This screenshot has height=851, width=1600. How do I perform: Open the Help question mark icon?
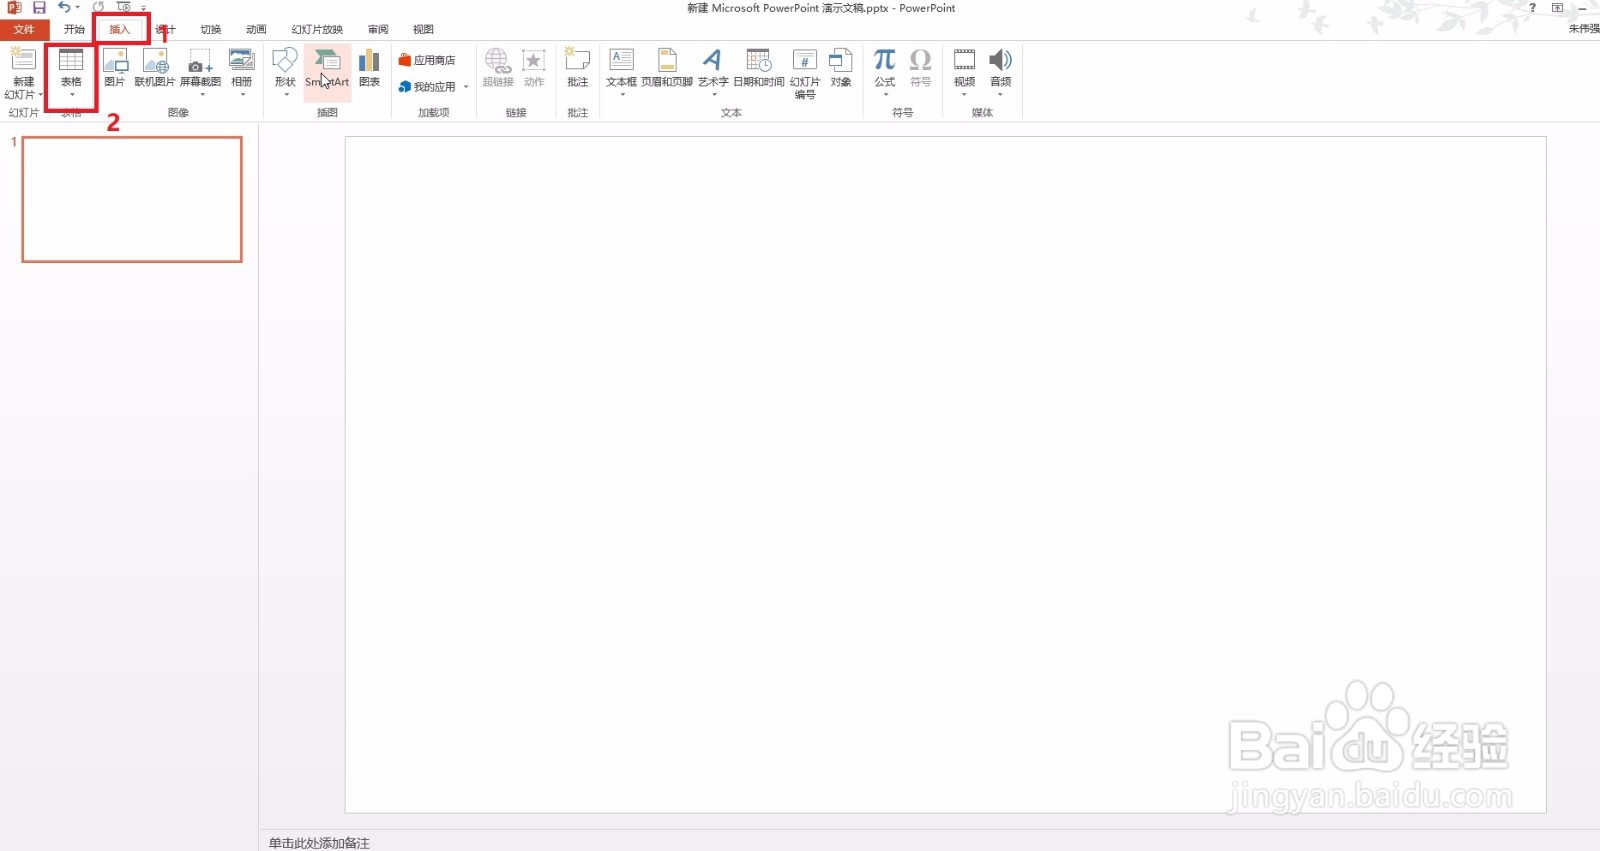tap(1532, 7)
